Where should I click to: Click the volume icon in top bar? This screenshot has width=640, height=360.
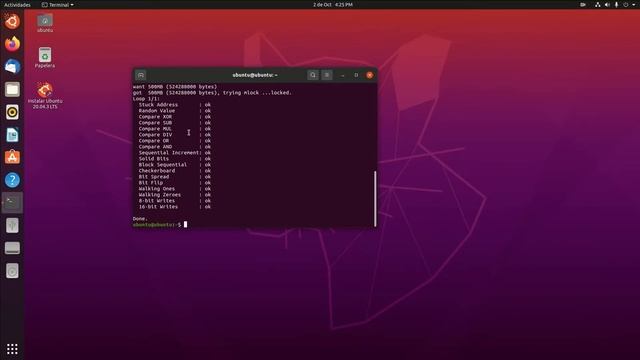607,5
